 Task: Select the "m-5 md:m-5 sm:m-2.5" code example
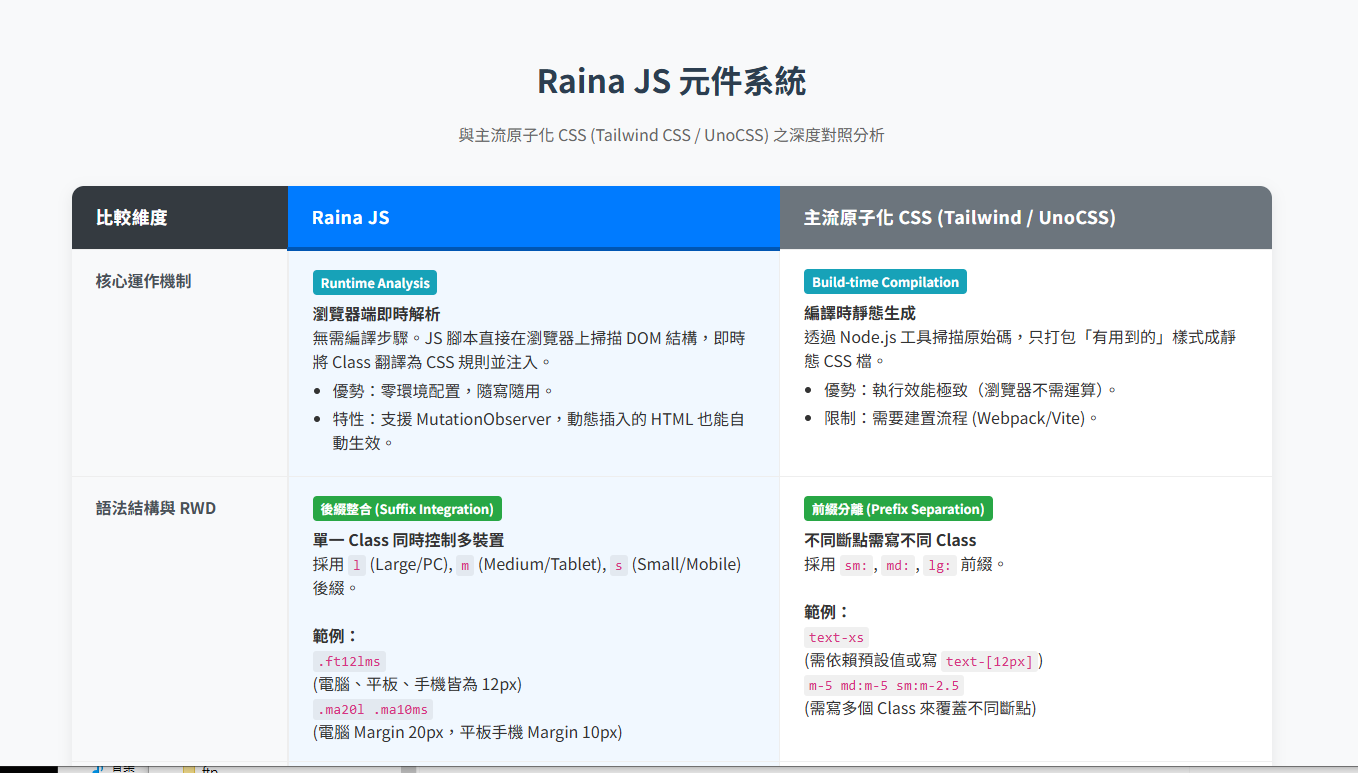[884, 685]
